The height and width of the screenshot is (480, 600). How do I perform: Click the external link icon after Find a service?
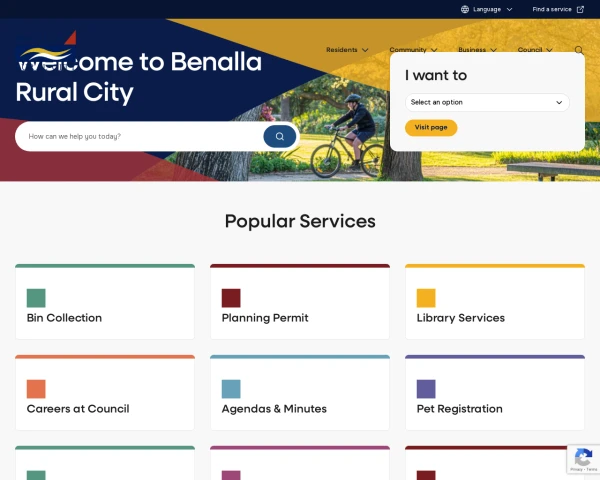click(580, 9)
